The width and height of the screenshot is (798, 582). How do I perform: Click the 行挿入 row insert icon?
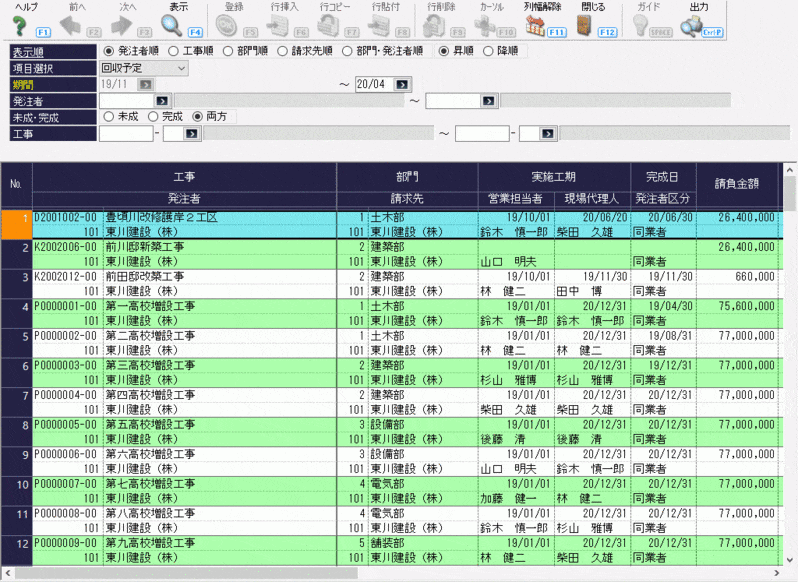pos(278,25)
